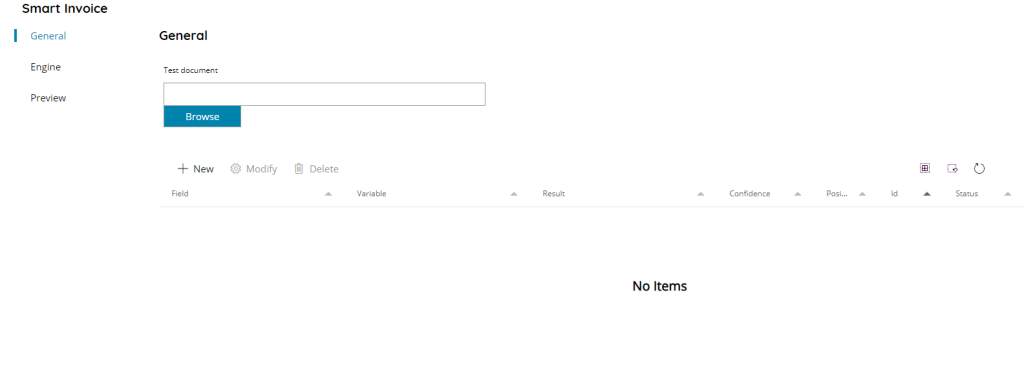Sort by the Field column arrow
Viewport: 1024px width, 379px height.
click(x=328, y=194)
